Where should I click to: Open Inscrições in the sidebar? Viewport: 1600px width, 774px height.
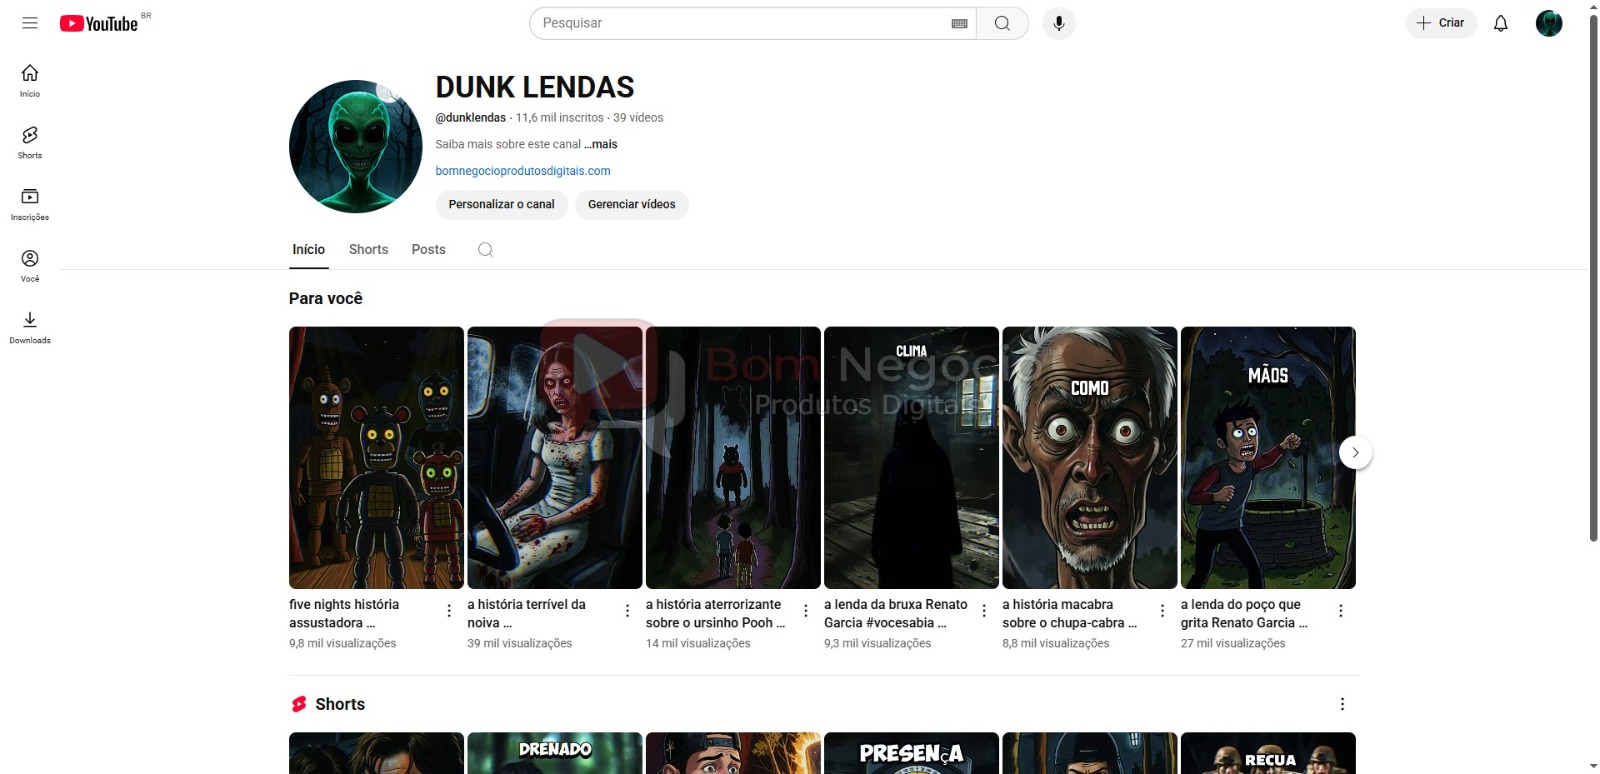pyautogui.click(x=30, y=204)
